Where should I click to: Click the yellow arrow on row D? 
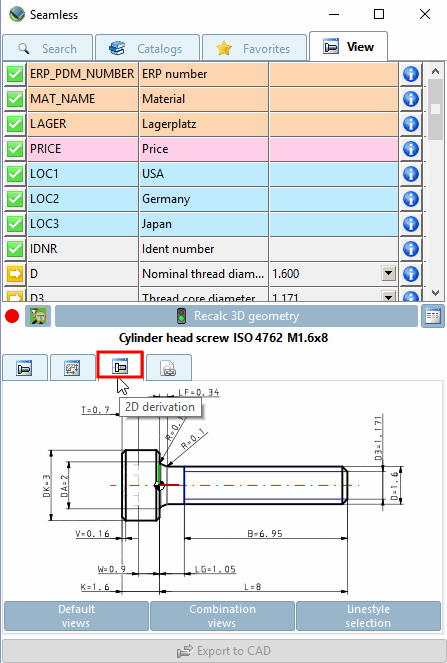tap(15, 274)
